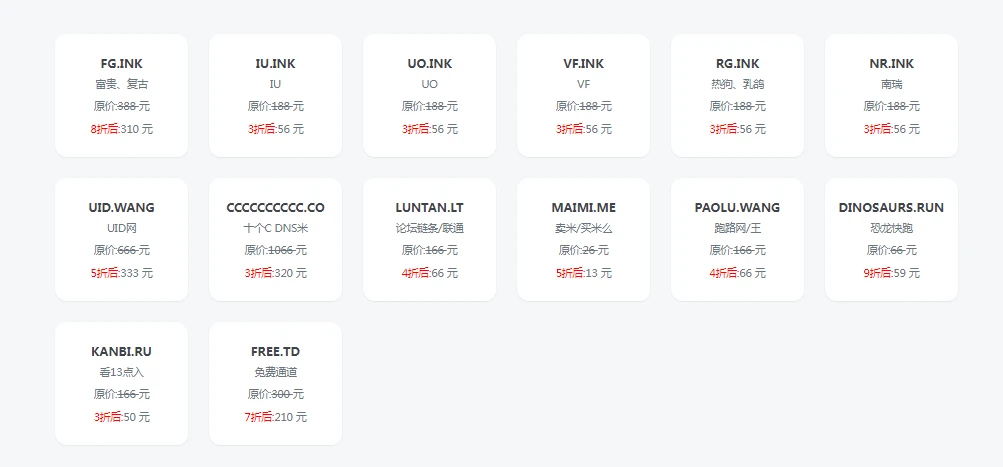Choose the NR.INK domain title

(891, 64)
